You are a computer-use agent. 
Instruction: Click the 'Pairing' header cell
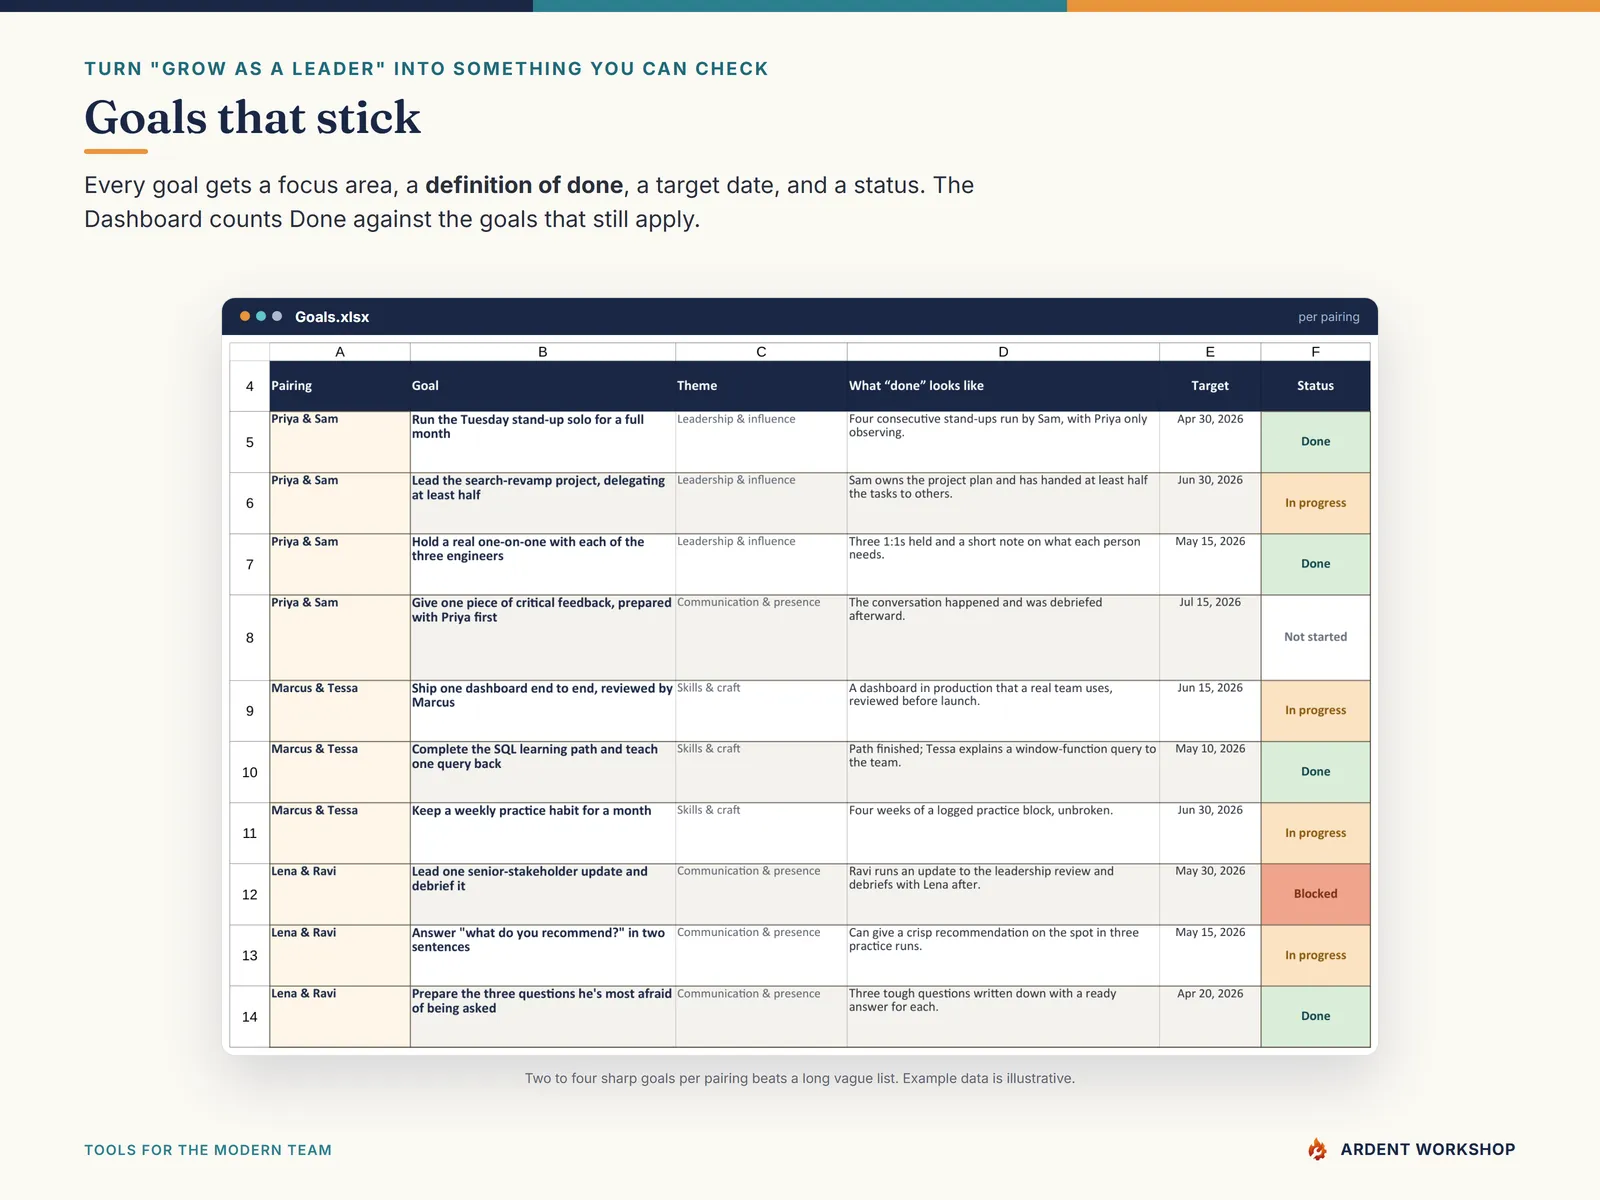(340, 386)
